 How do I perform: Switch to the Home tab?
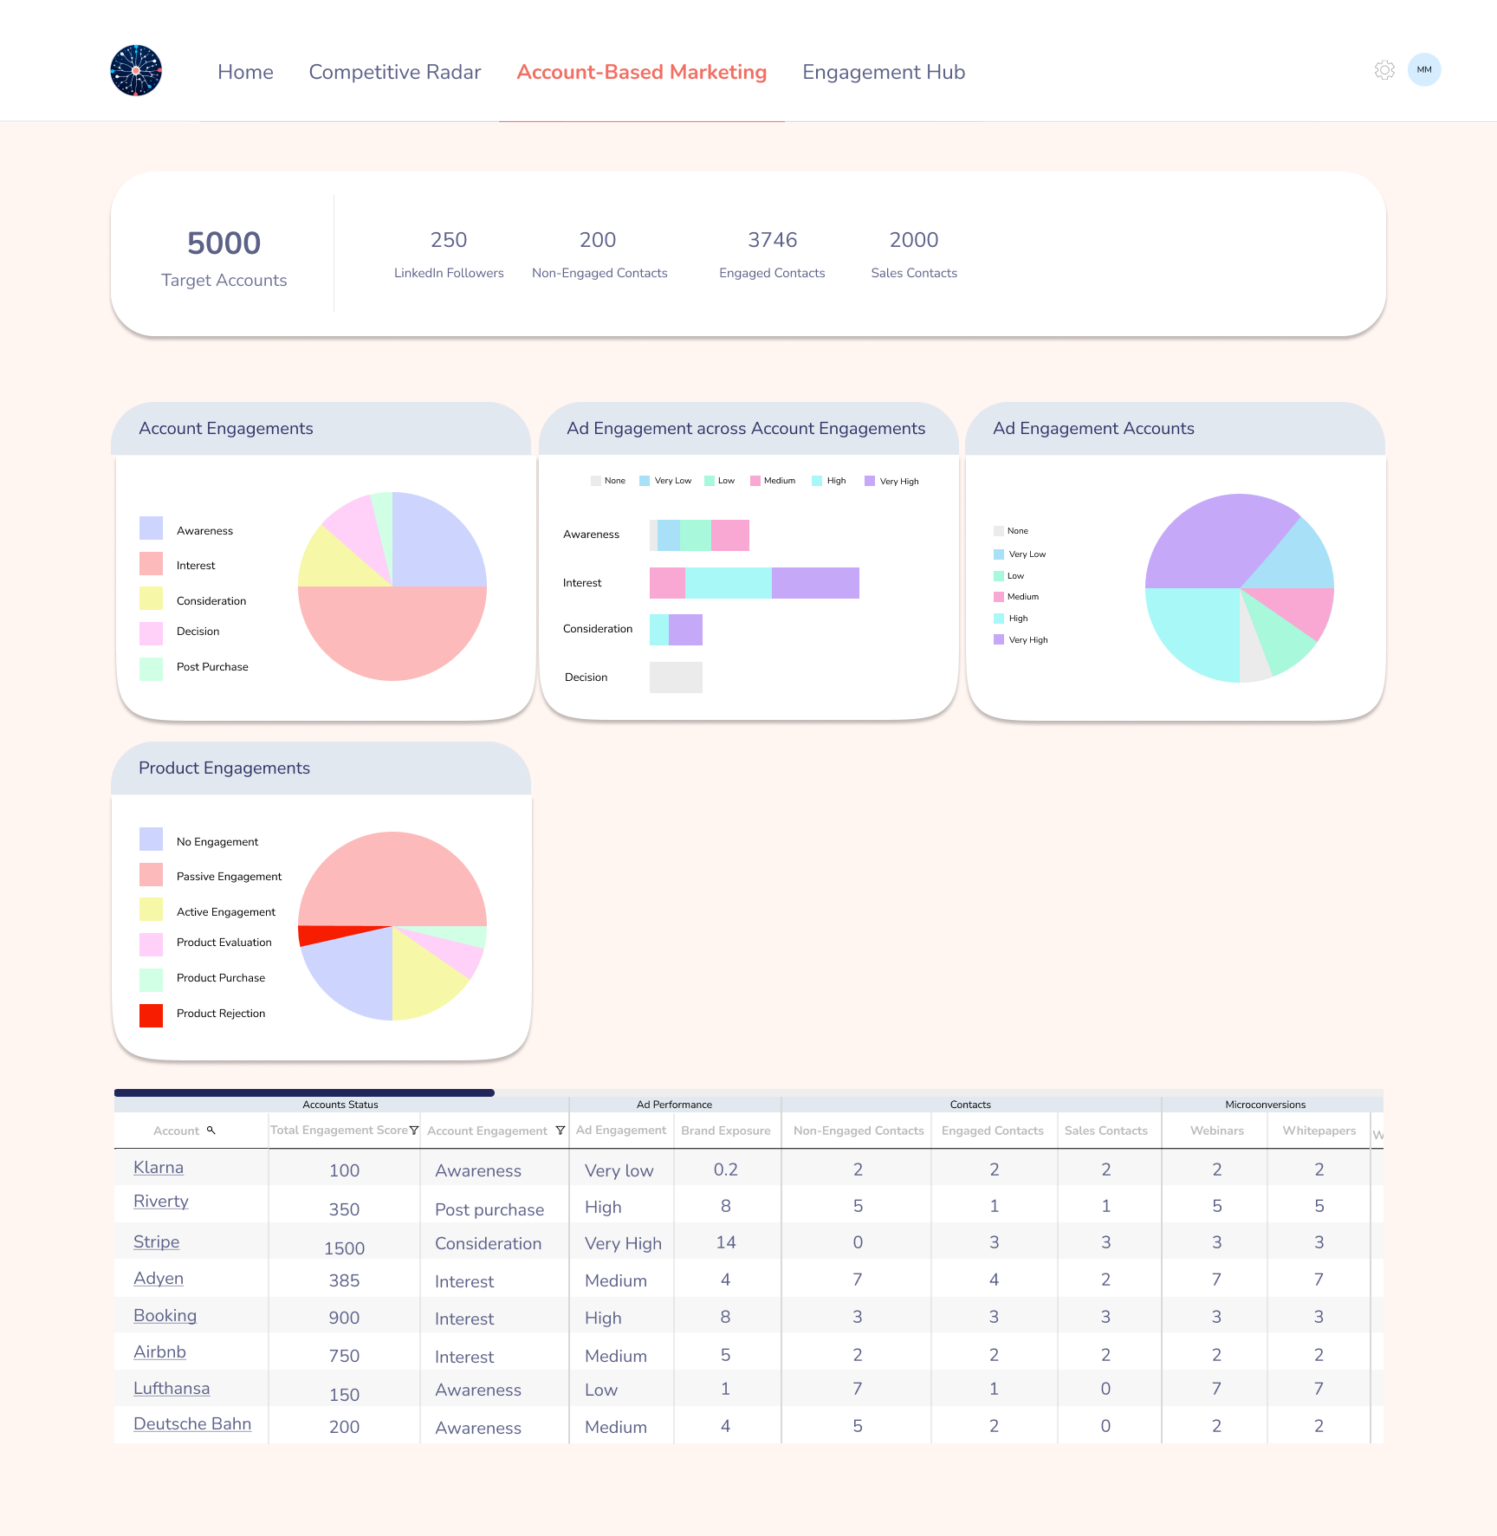click(245, 72)
